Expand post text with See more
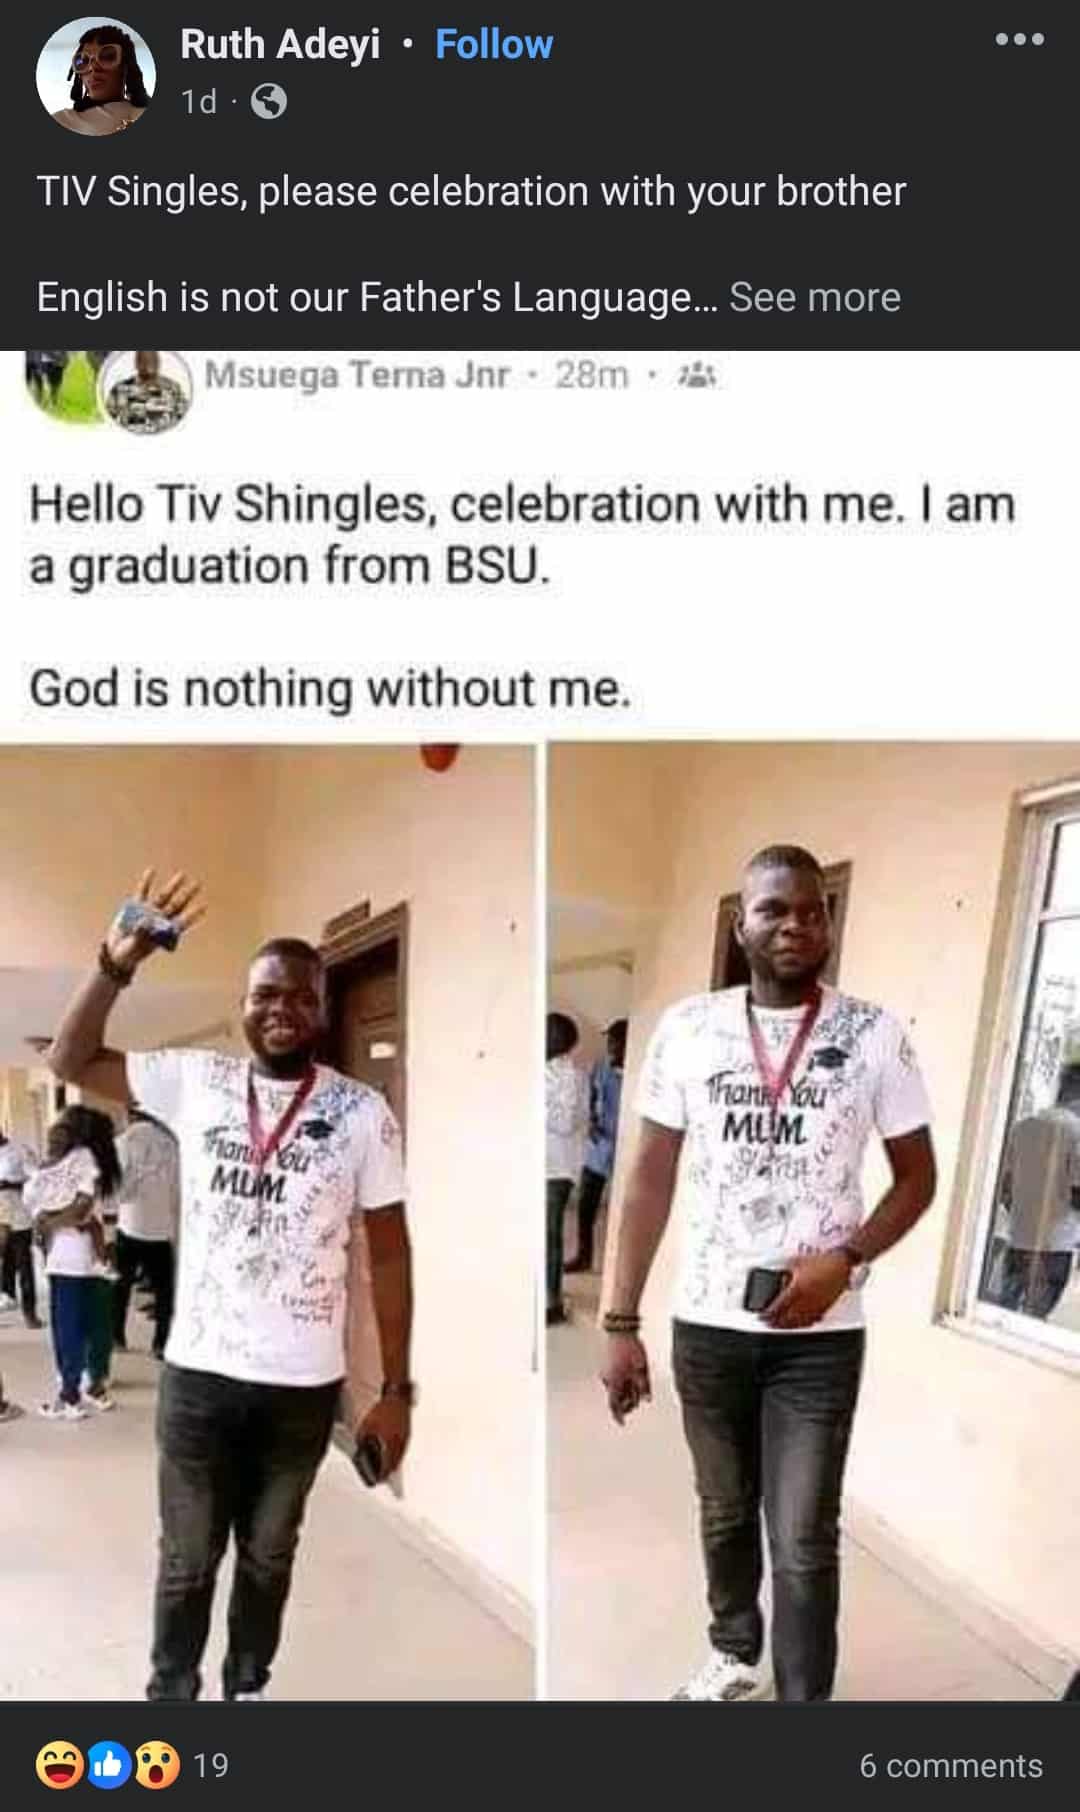 [x=815, y=297]
